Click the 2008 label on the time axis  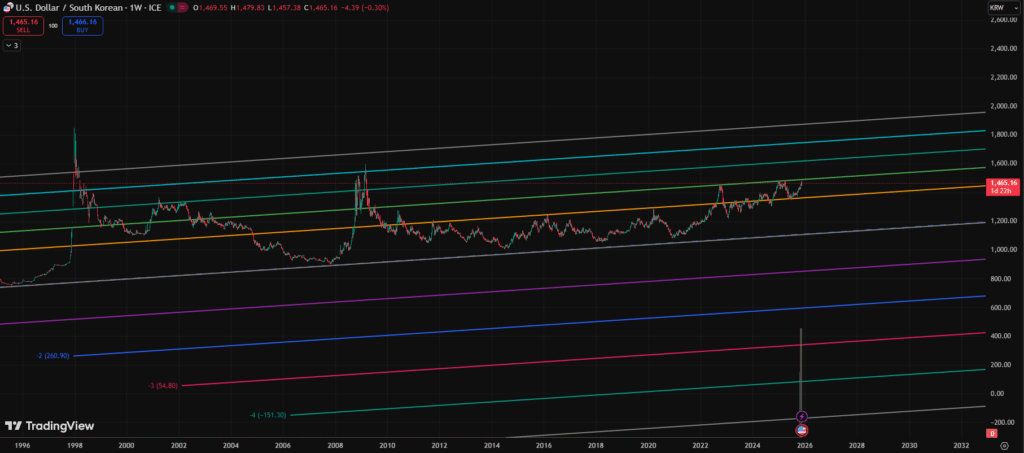pos(335,445)
